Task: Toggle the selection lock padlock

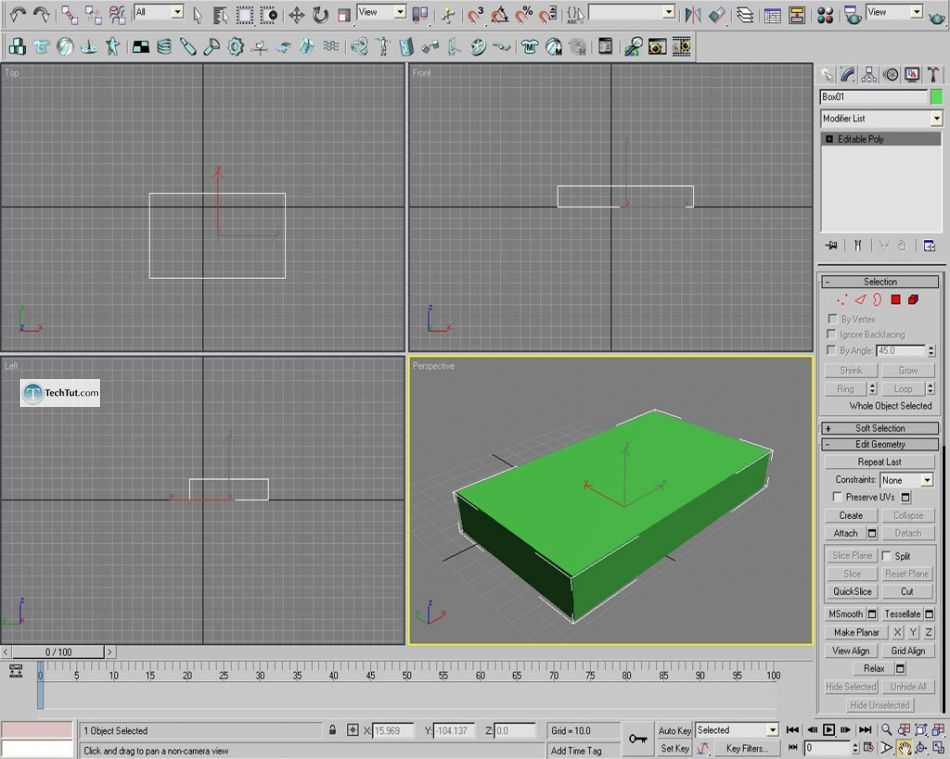Action: 333,730
